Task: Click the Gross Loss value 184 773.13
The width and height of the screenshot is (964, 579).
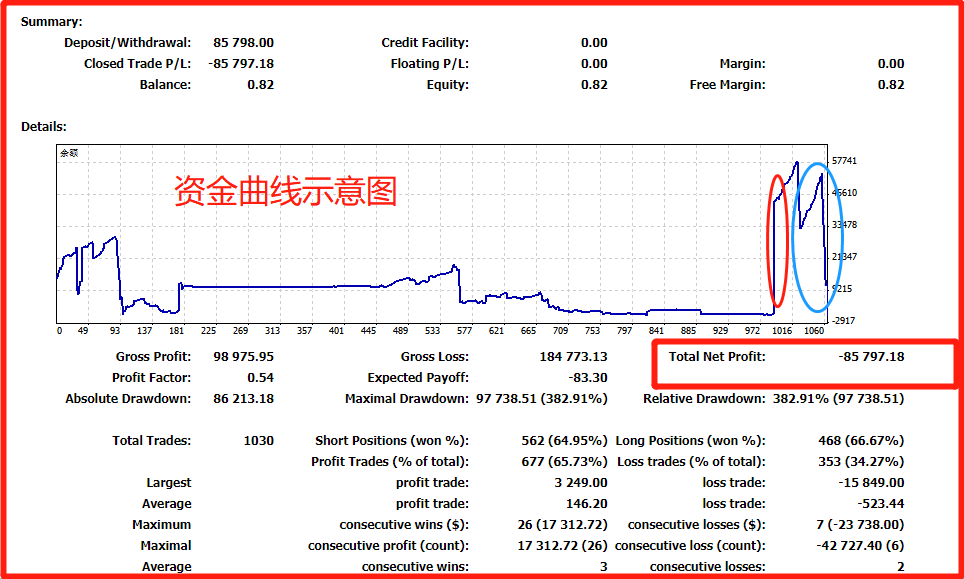Action: pos(574,356)
